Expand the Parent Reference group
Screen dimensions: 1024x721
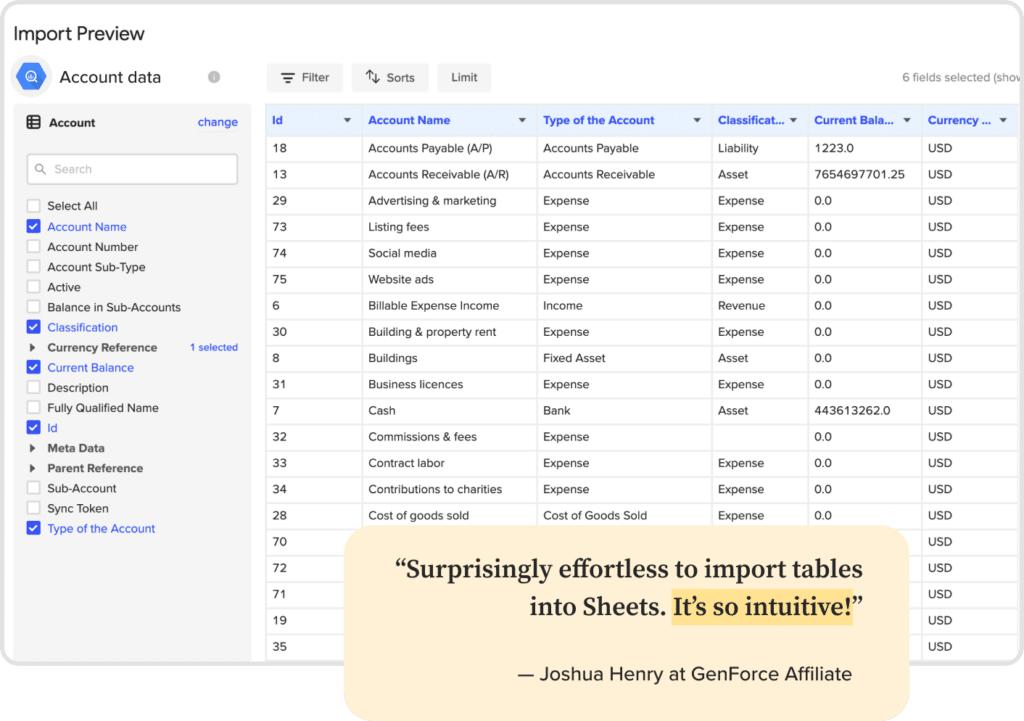tap(32, 468)
